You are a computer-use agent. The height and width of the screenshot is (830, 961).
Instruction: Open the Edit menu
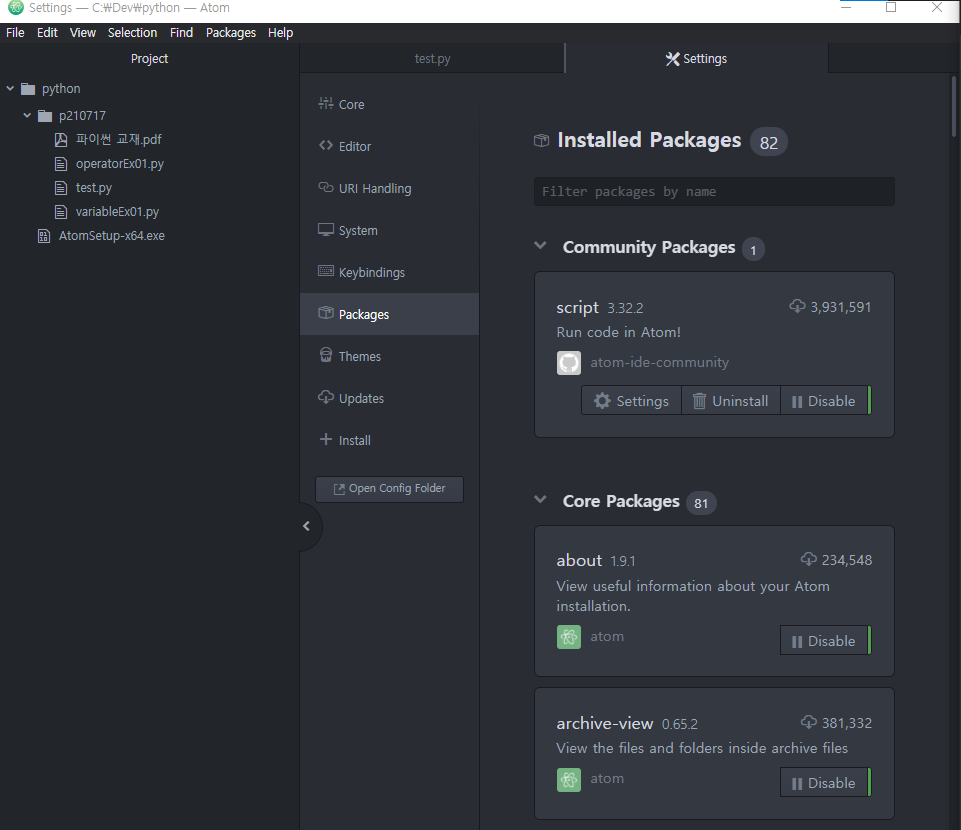[47, 32]
